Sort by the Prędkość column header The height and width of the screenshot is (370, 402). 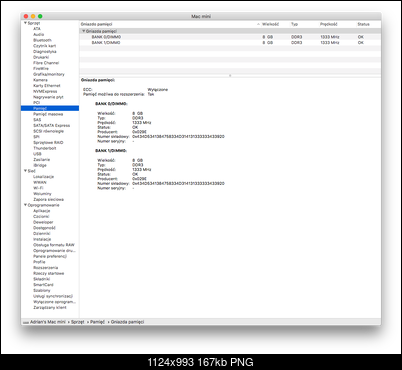(329, 24)
